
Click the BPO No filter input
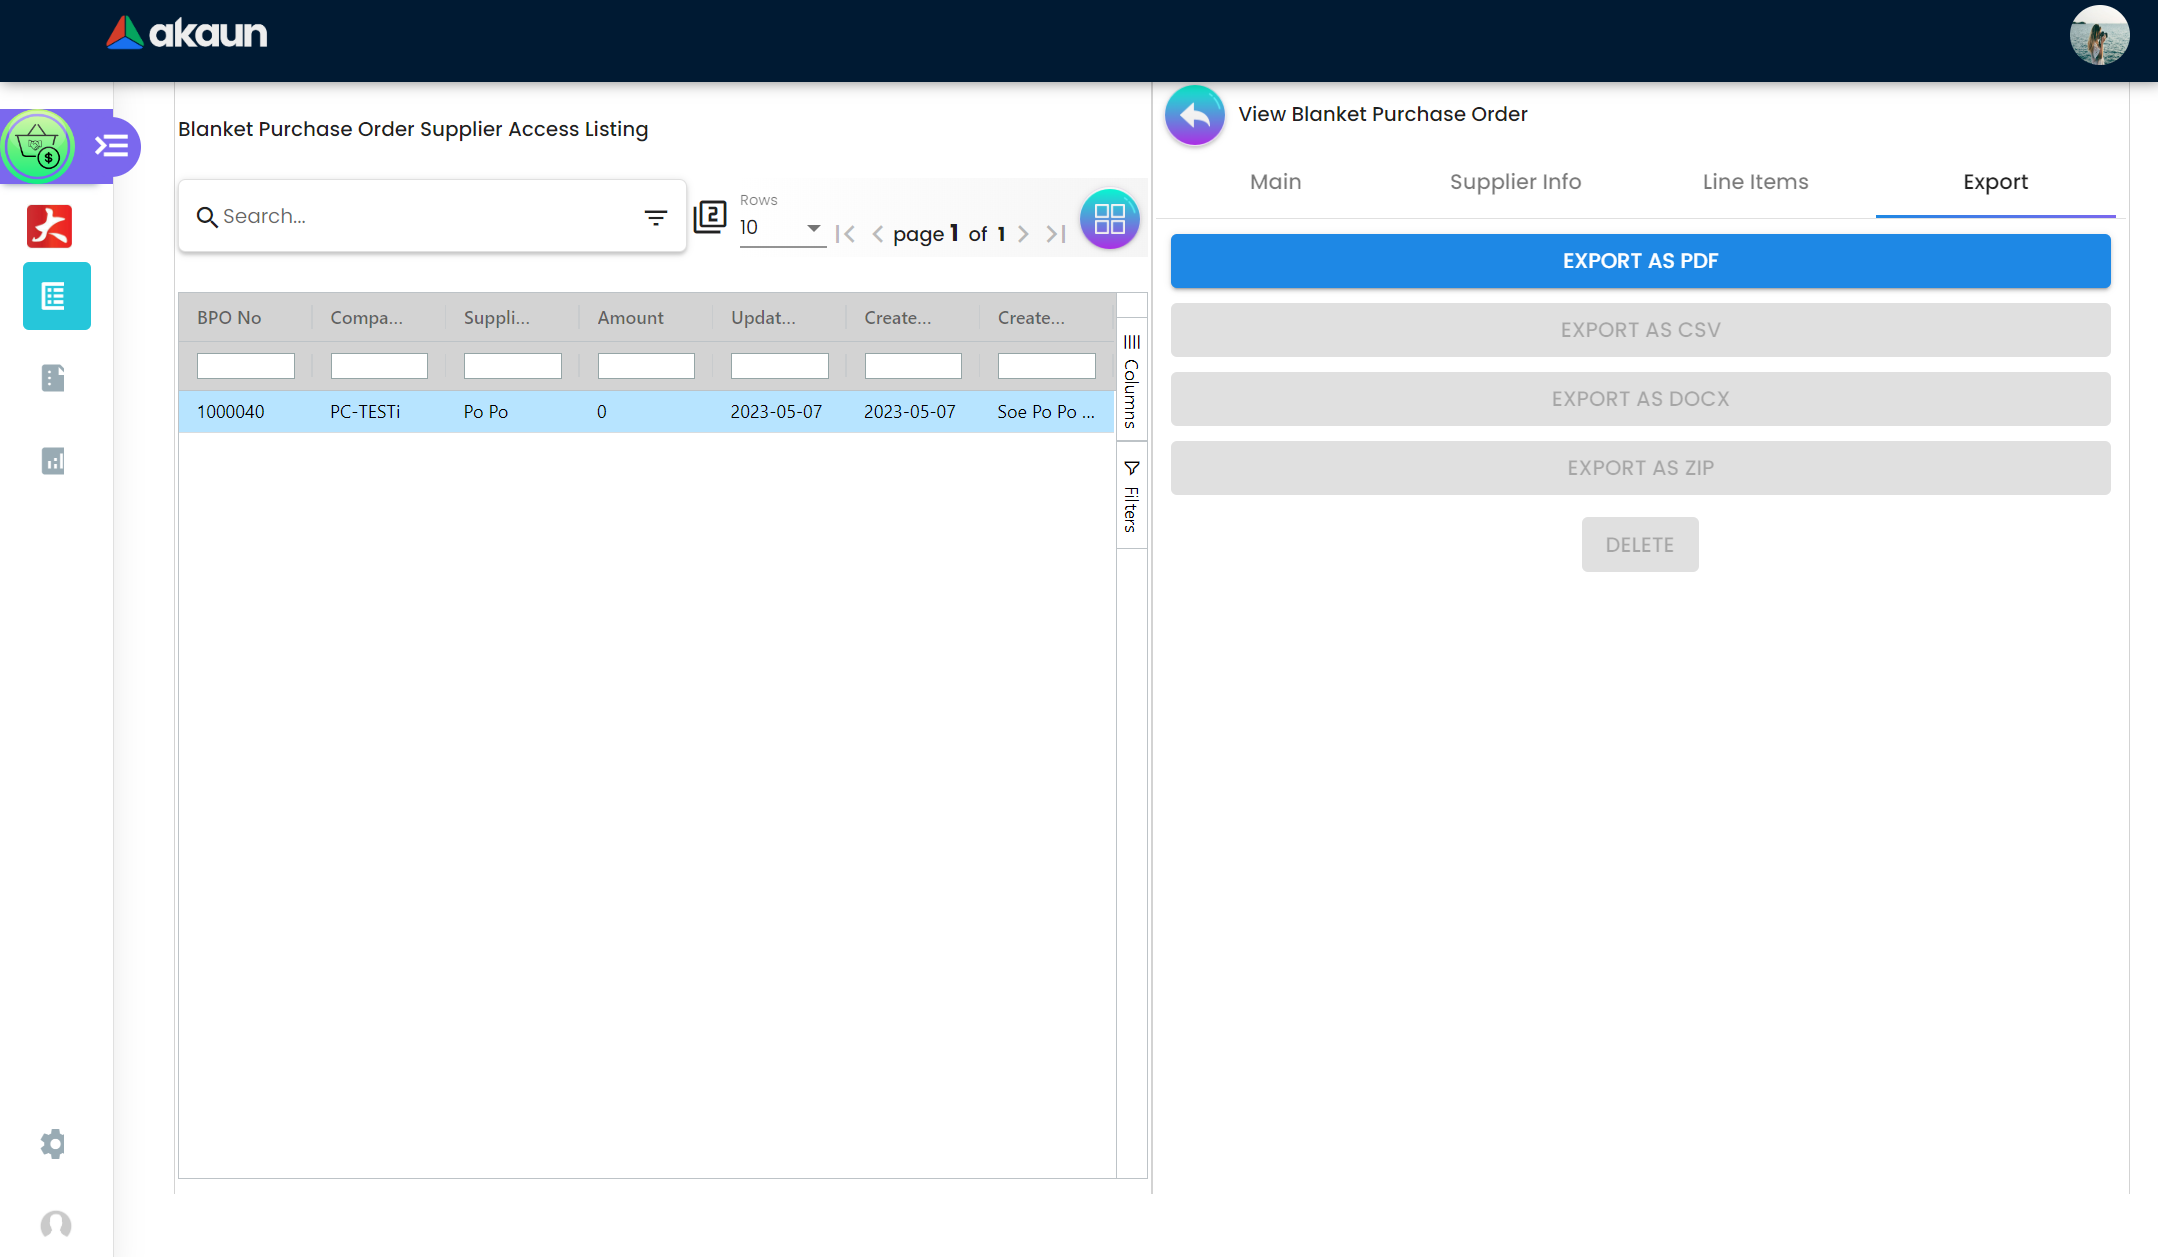click(245, 366)
